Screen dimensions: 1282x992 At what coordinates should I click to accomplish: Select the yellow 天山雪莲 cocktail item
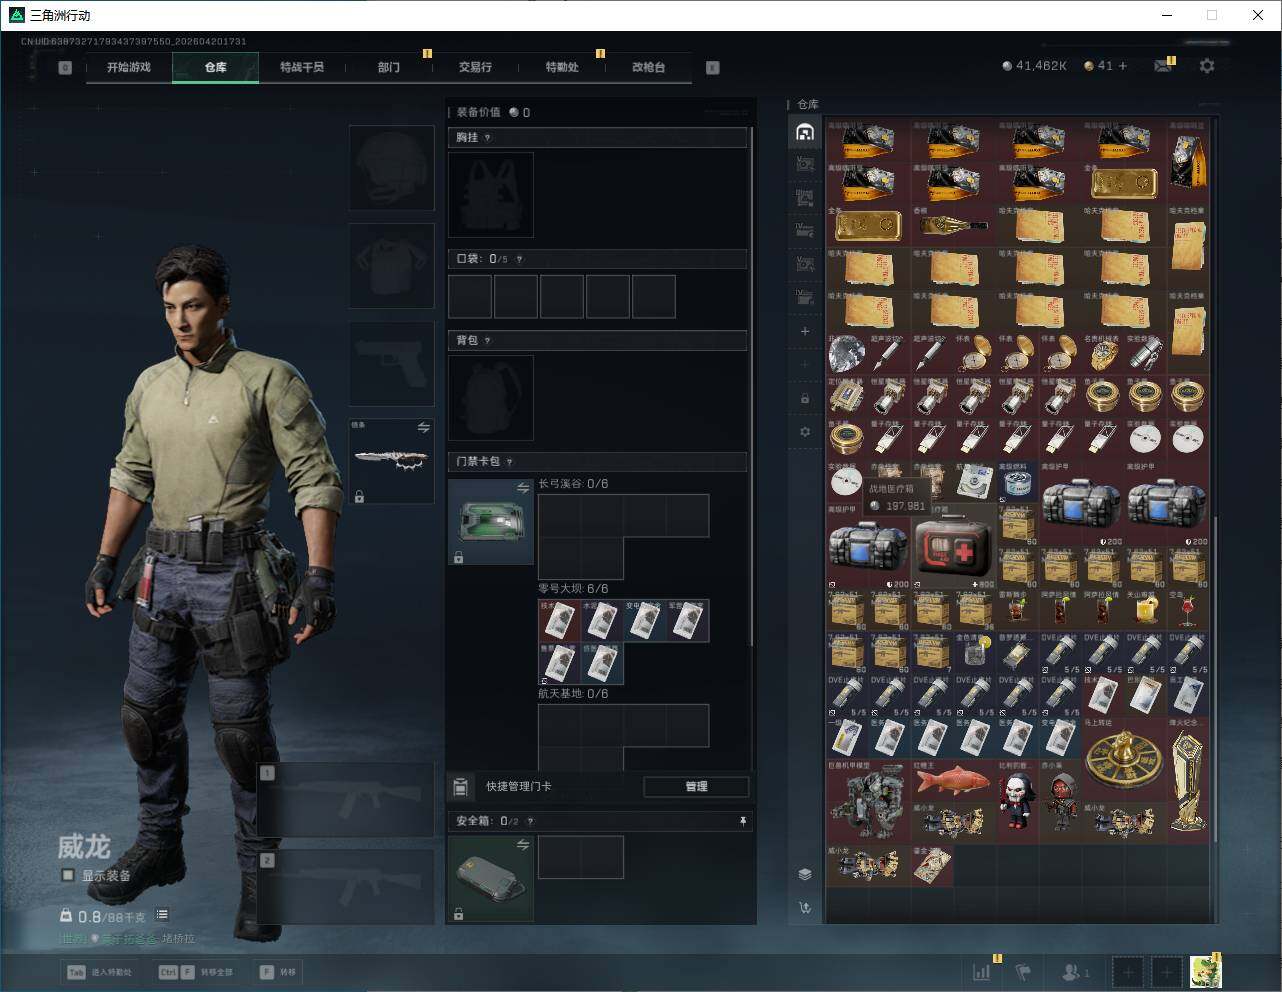1146,609
